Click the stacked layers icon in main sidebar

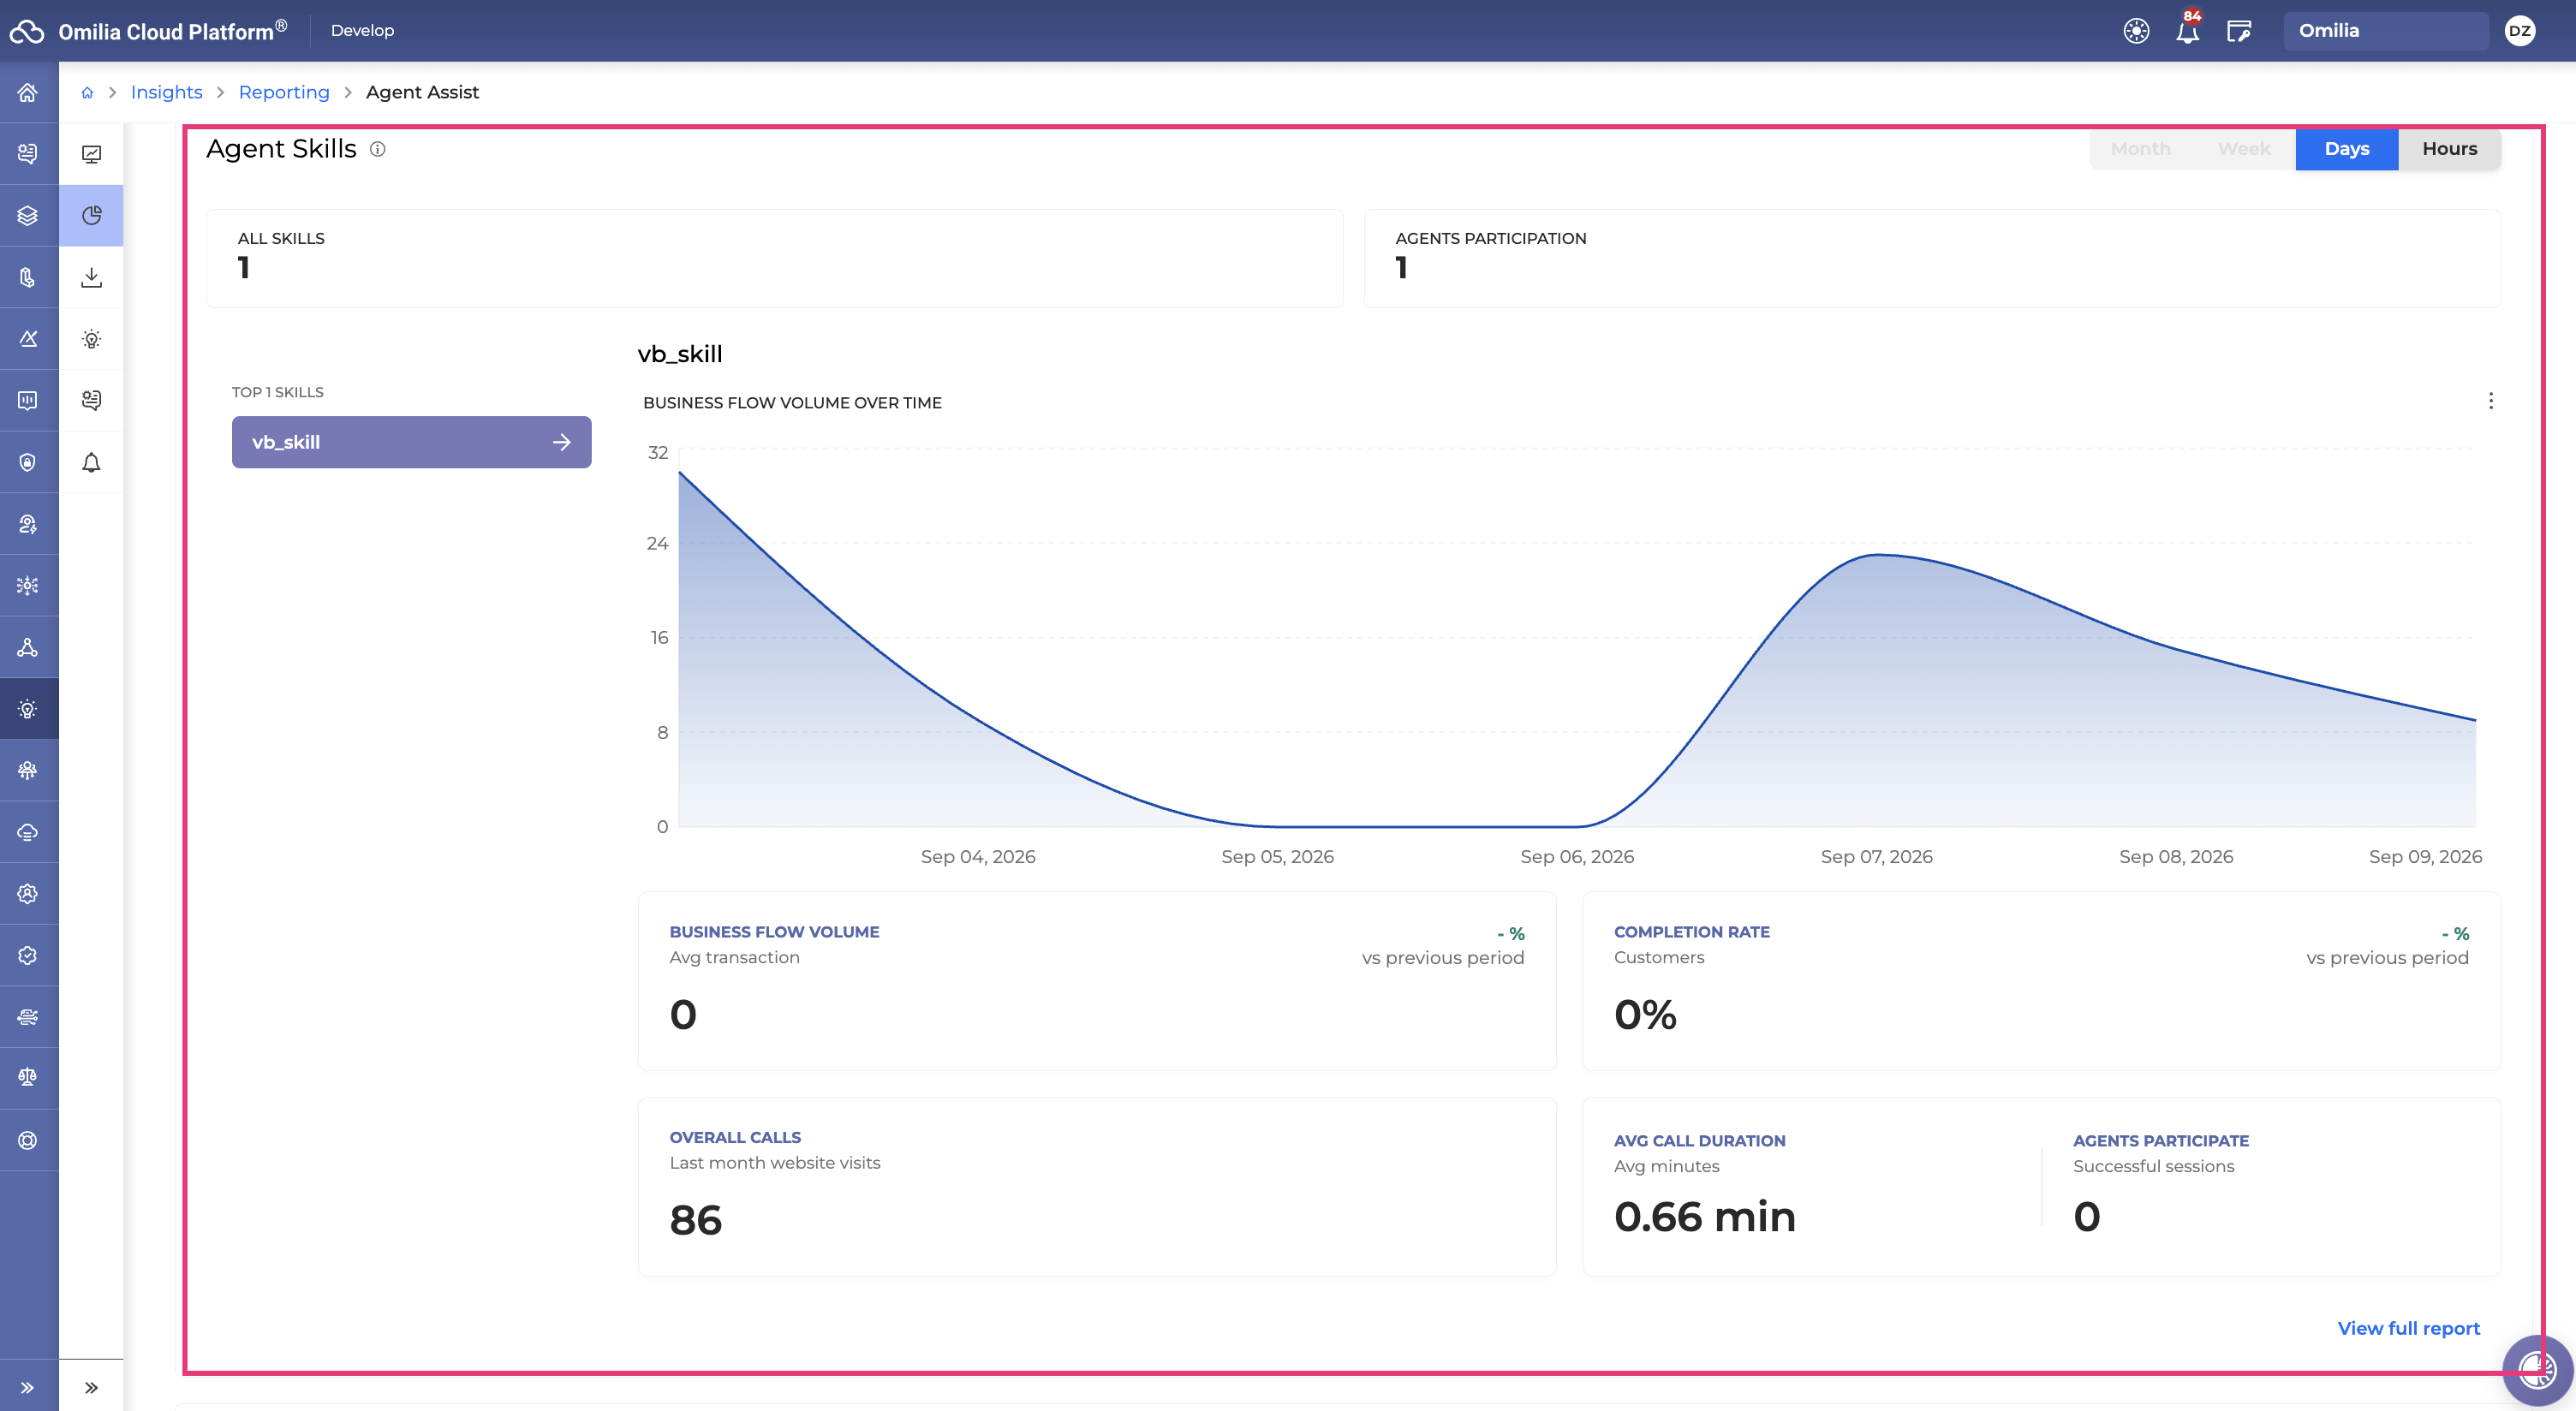pos(28,215)
